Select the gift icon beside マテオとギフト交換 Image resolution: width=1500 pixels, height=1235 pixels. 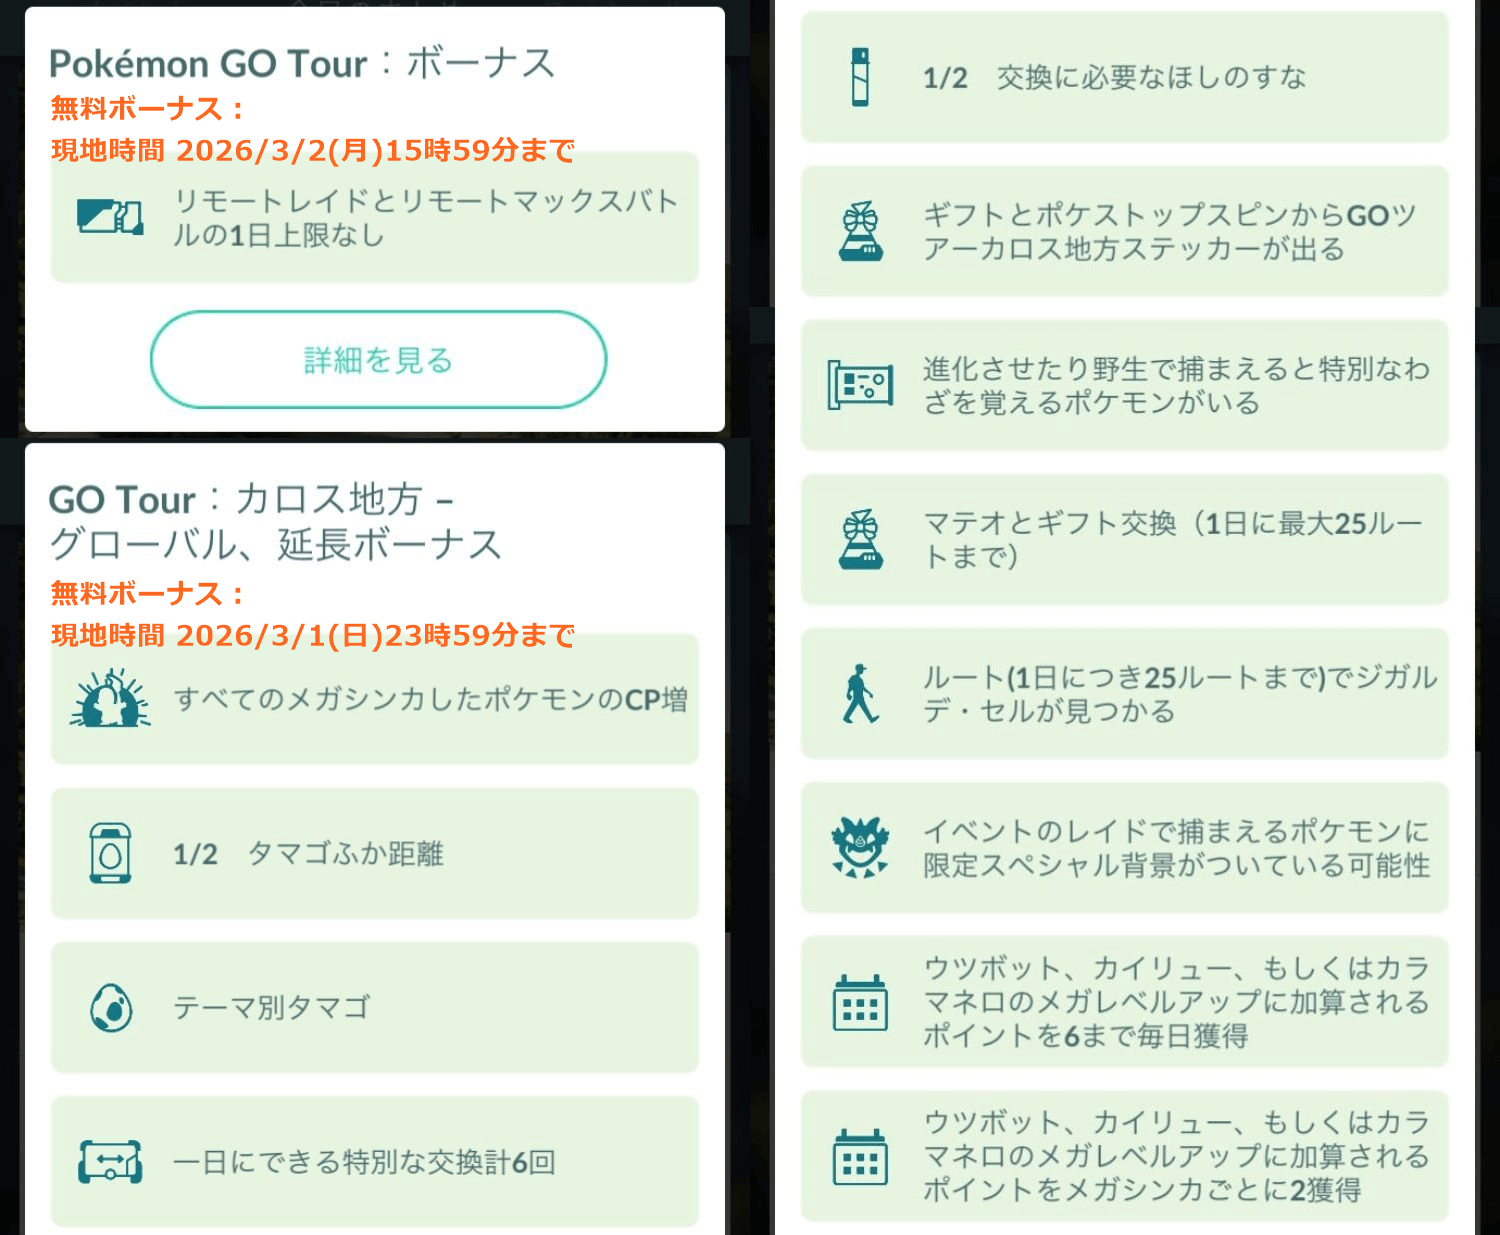tap(860, 539)
